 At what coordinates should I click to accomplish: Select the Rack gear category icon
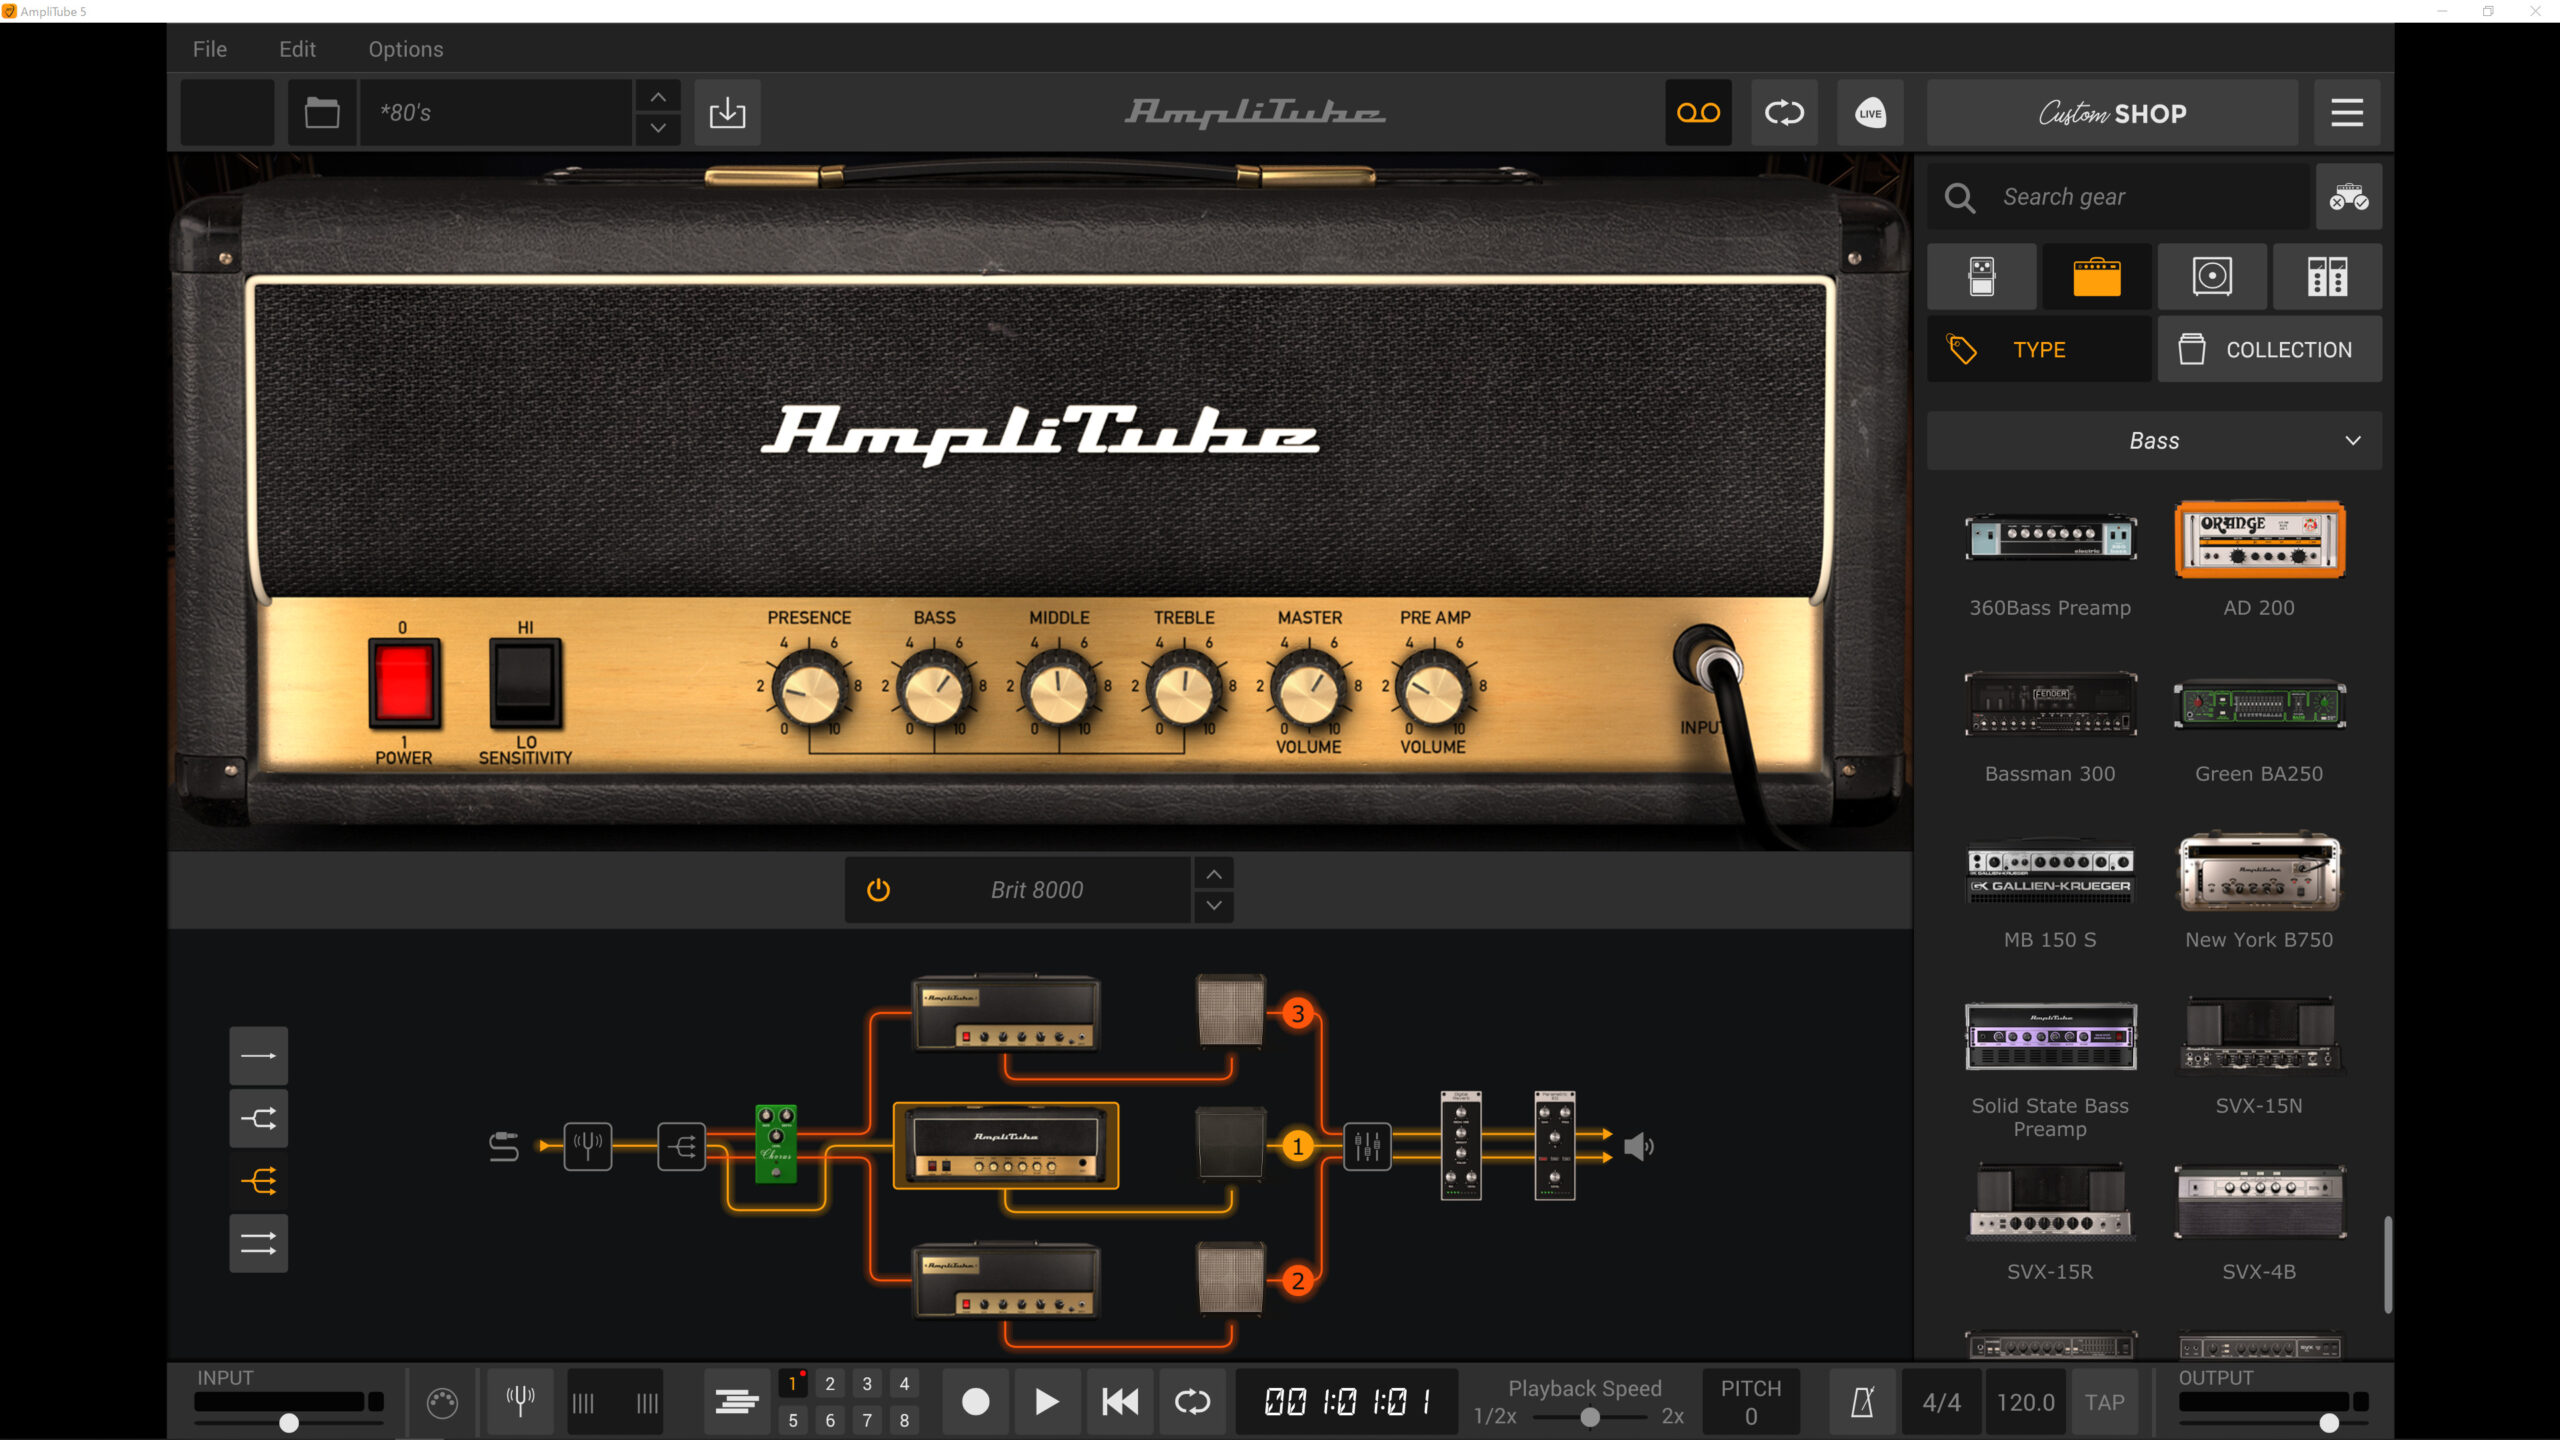pyautogui.click(x=2327, y=277)
